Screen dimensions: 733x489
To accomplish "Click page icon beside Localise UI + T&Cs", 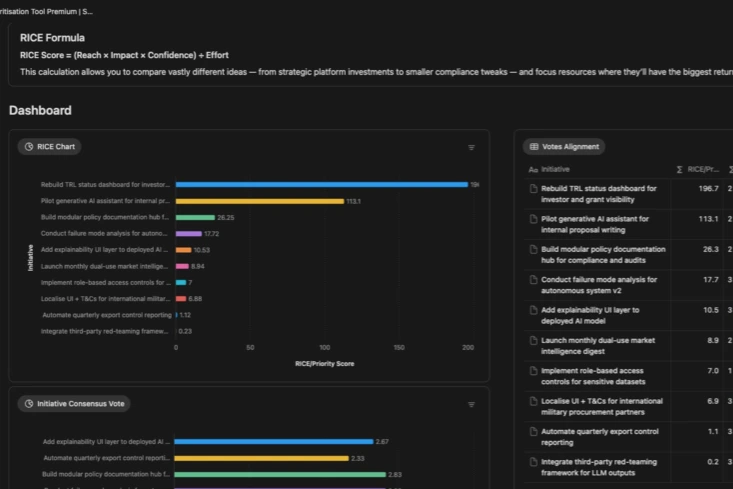I will 533,401.
